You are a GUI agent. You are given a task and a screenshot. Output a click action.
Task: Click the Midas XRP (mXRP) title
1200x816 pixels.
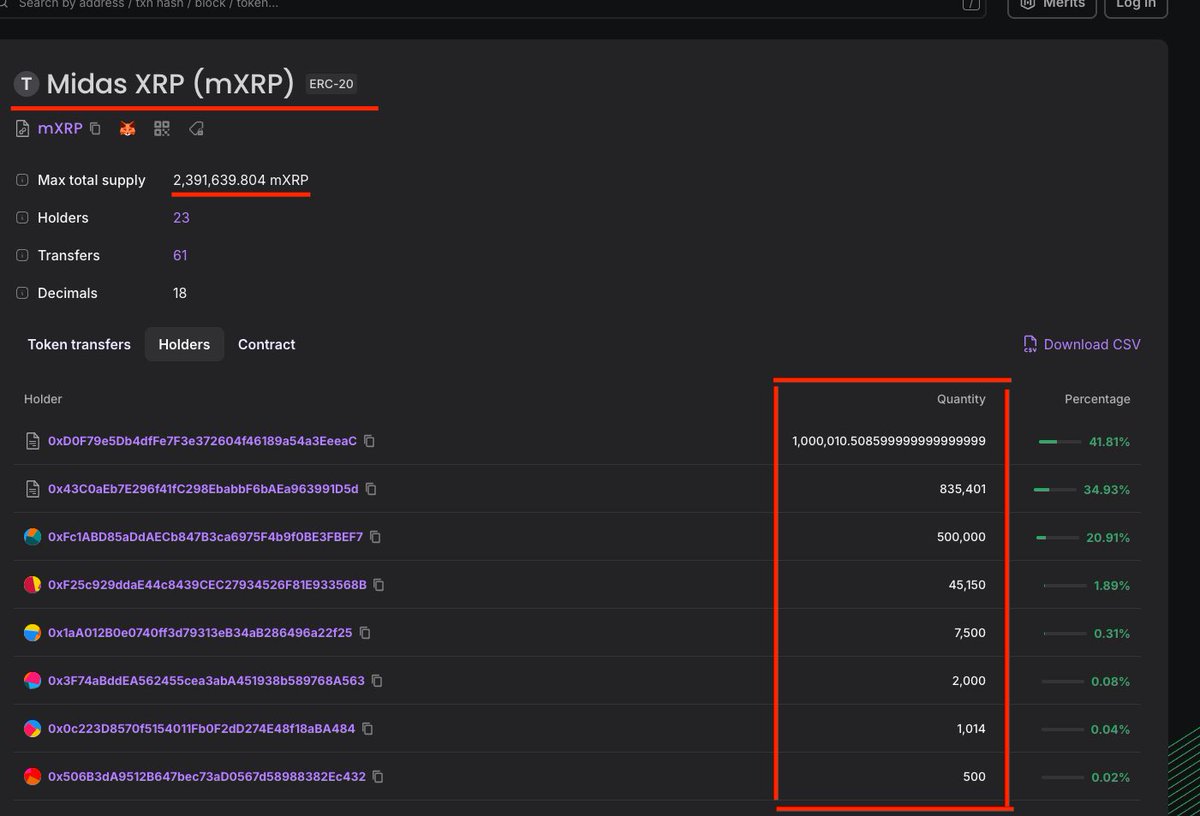click(x=170, y=84)
